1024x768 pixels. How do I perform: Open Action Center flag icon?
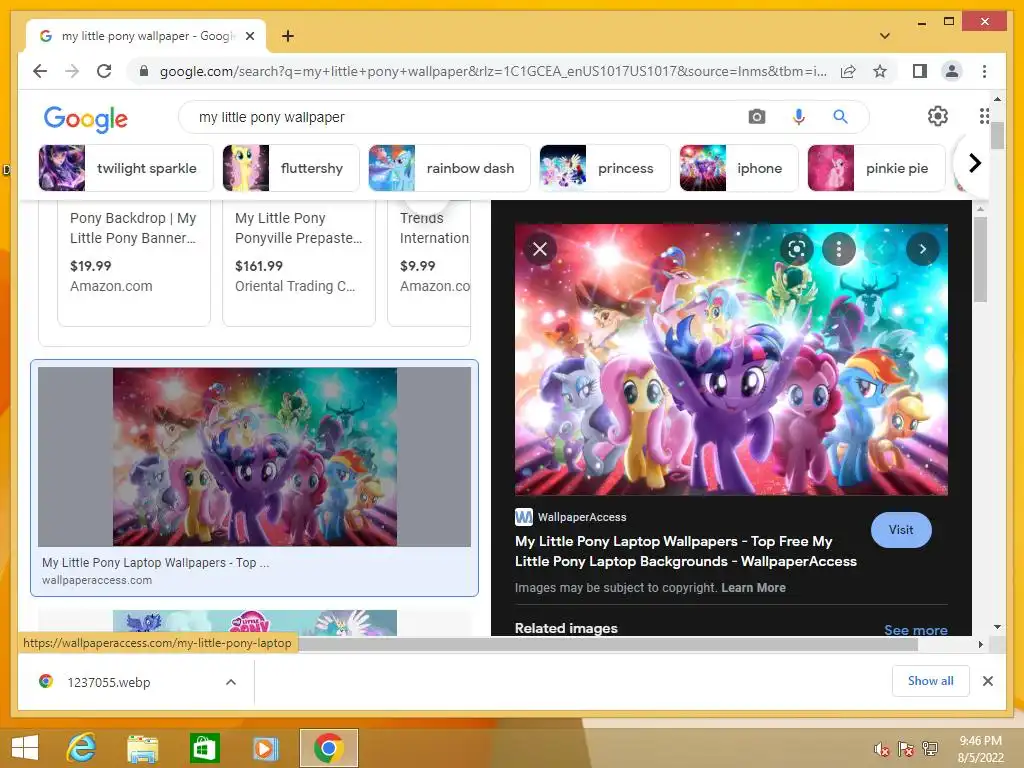pos(906,749)
